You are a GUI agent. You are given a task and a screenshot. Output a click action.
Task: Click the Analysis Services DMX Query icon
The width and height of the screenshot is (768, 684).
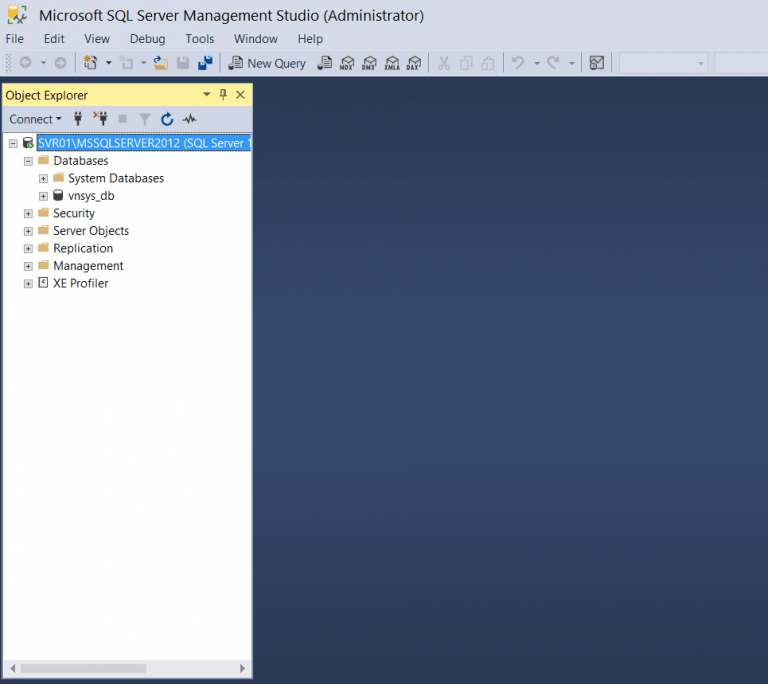coord(369,63)
